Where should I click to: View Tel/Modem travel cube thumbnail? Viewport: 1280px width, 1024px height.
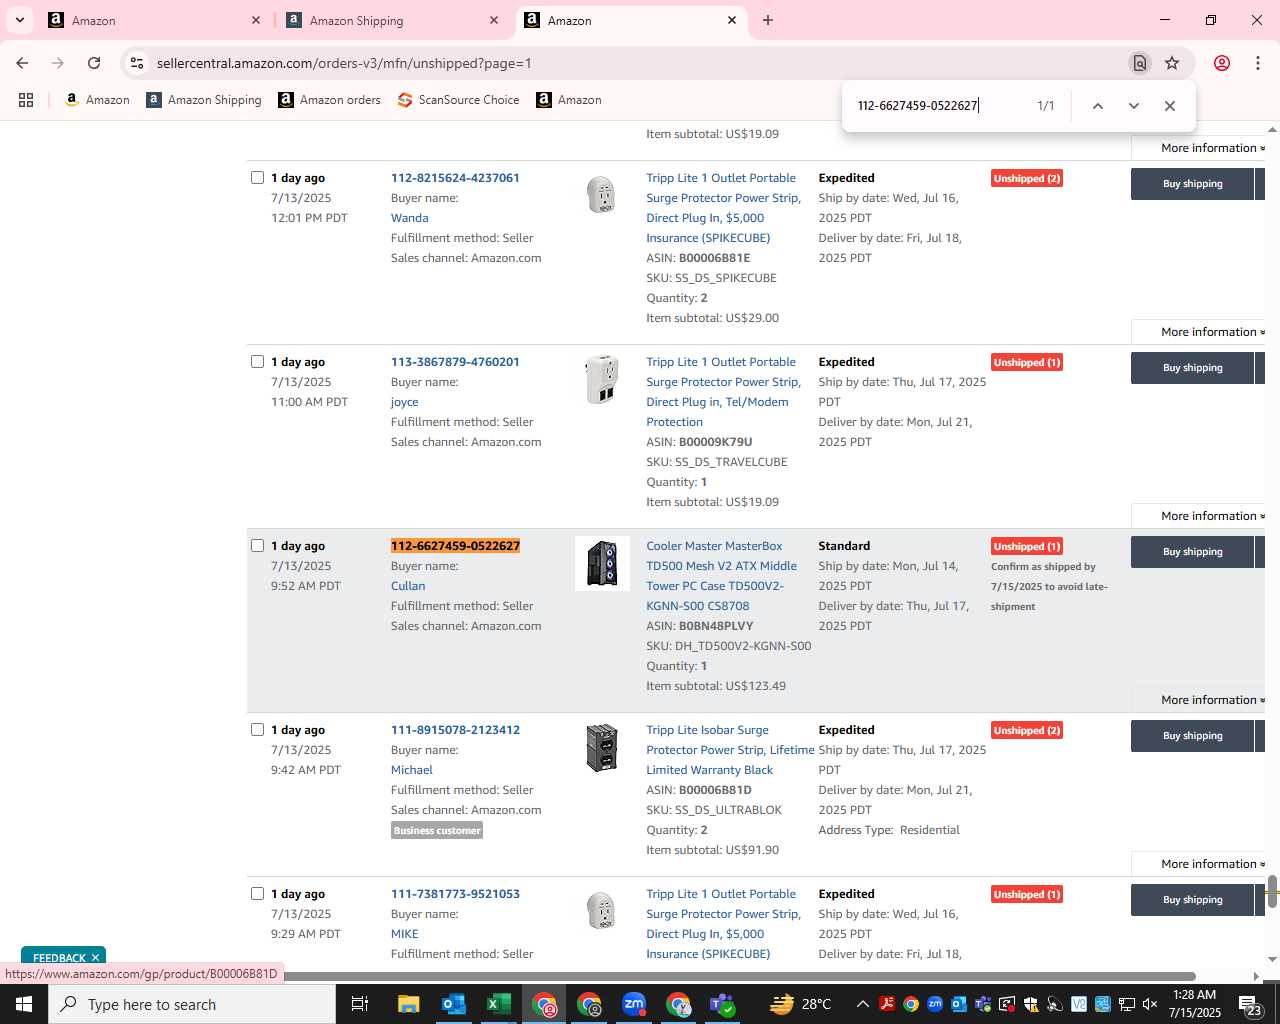pos(602,380)
